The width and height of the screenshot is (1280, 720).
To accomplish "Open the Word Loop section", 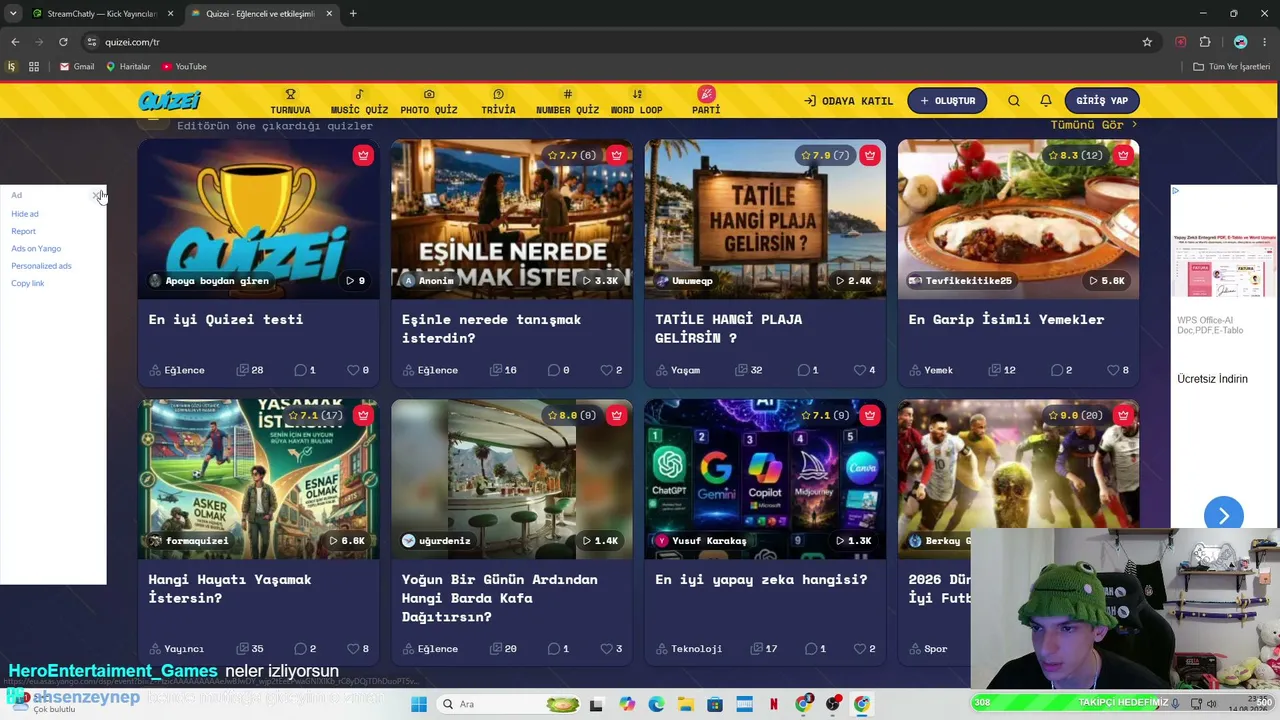I will (x=637, y=101).
